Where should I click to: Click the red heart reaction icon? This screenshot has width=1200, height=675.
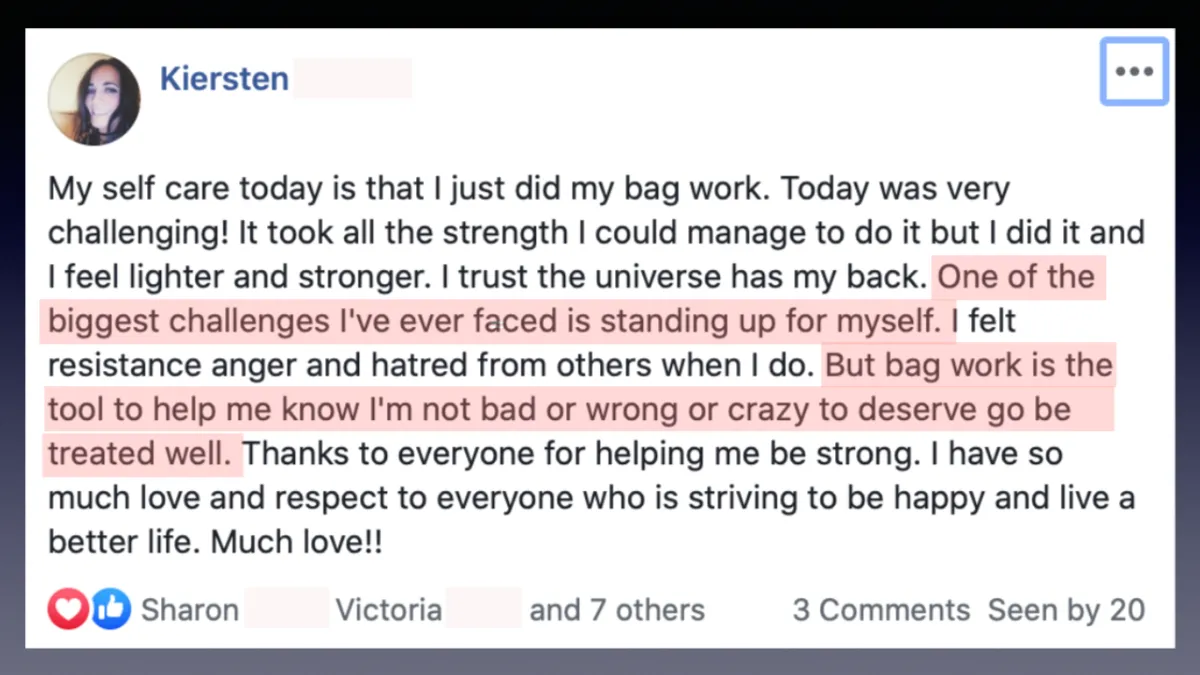coord(67,609)
